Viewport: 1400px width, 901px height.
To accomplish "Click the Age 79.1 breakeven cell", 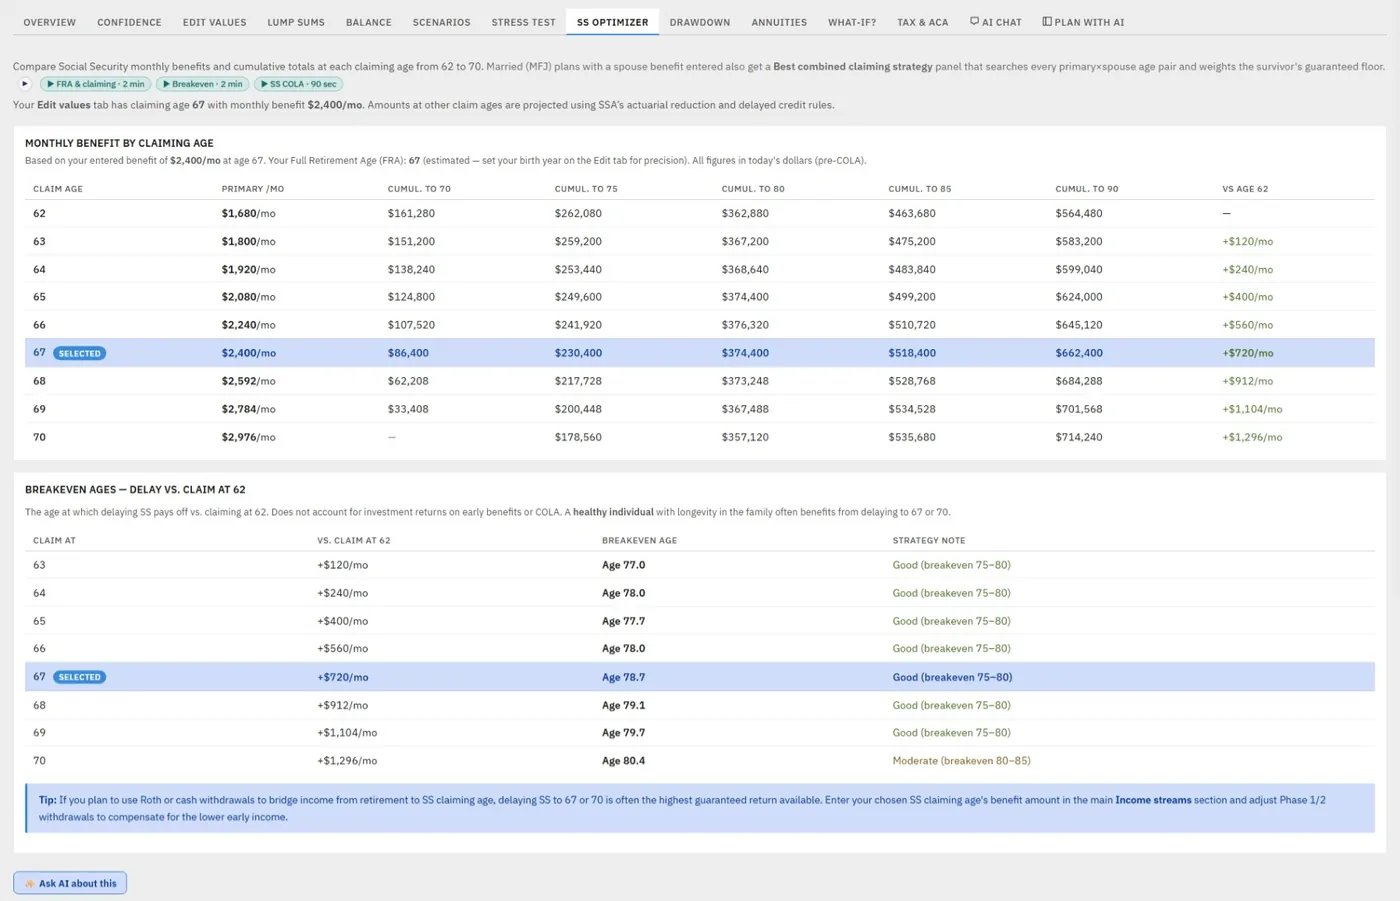I will [623, 705].
